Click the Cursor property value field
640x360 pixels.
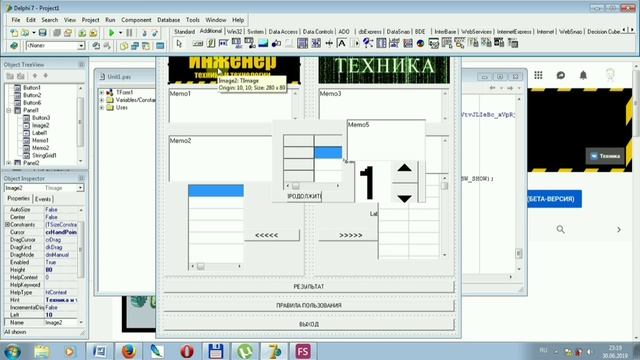(61, 232)
